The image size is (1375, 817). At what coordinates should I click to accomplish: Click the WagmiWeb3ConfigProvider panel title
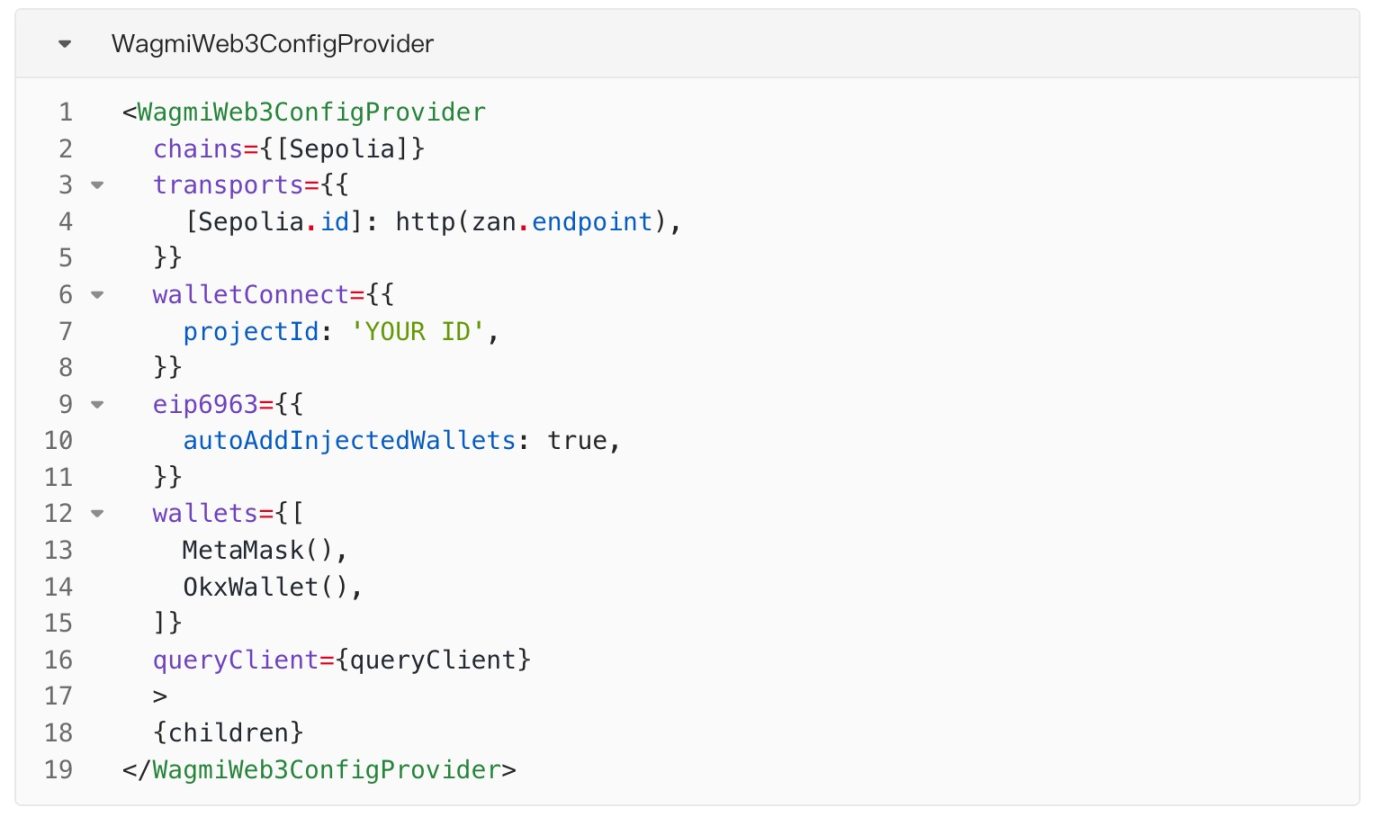(x=273, y=45)
